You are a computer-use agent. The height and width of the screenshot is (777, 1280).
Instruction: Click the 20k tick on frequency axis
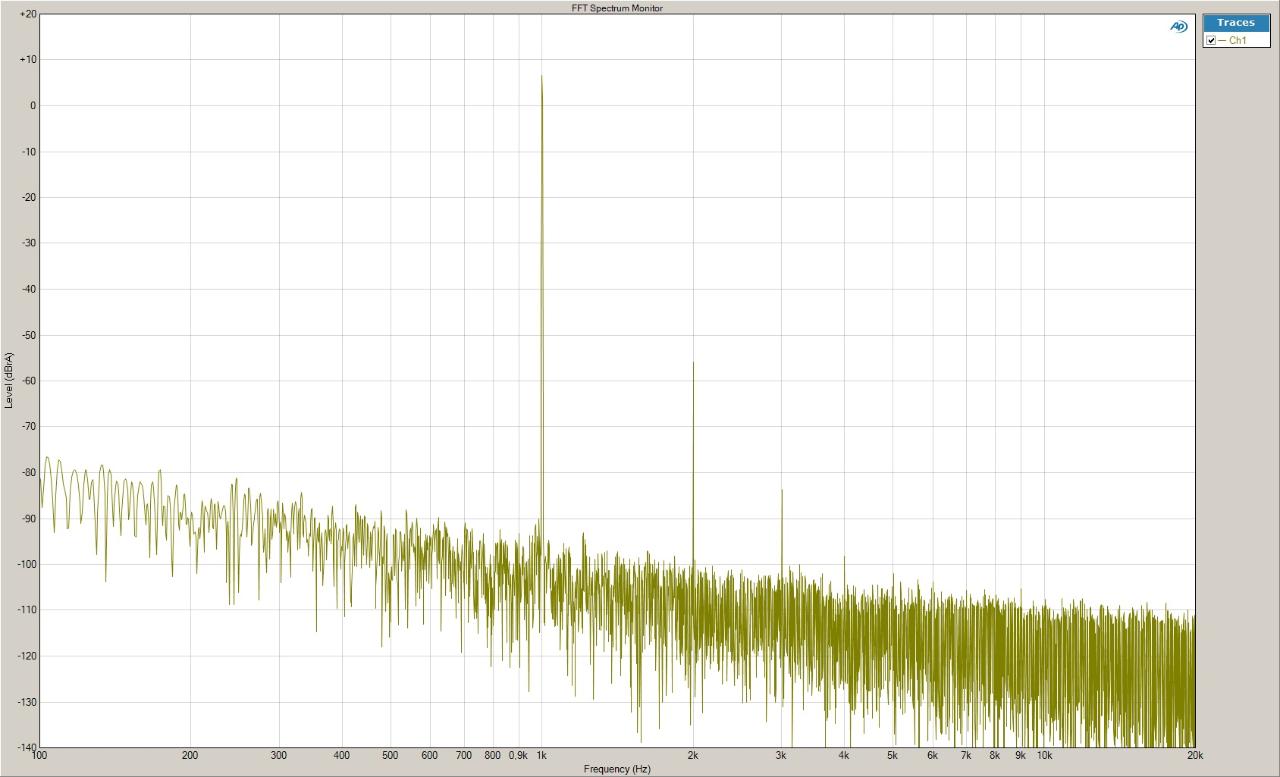[x=1194, y=756]
